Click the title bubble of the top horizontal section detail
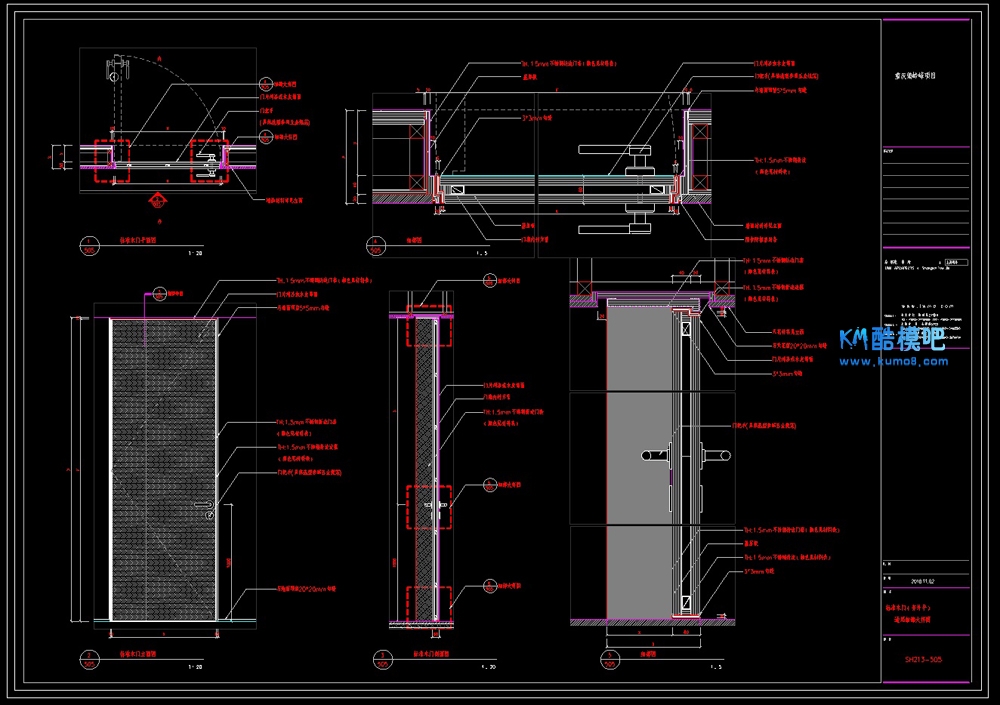Image resolution: width=1000 pixels, height=705 pixels. 375,246
